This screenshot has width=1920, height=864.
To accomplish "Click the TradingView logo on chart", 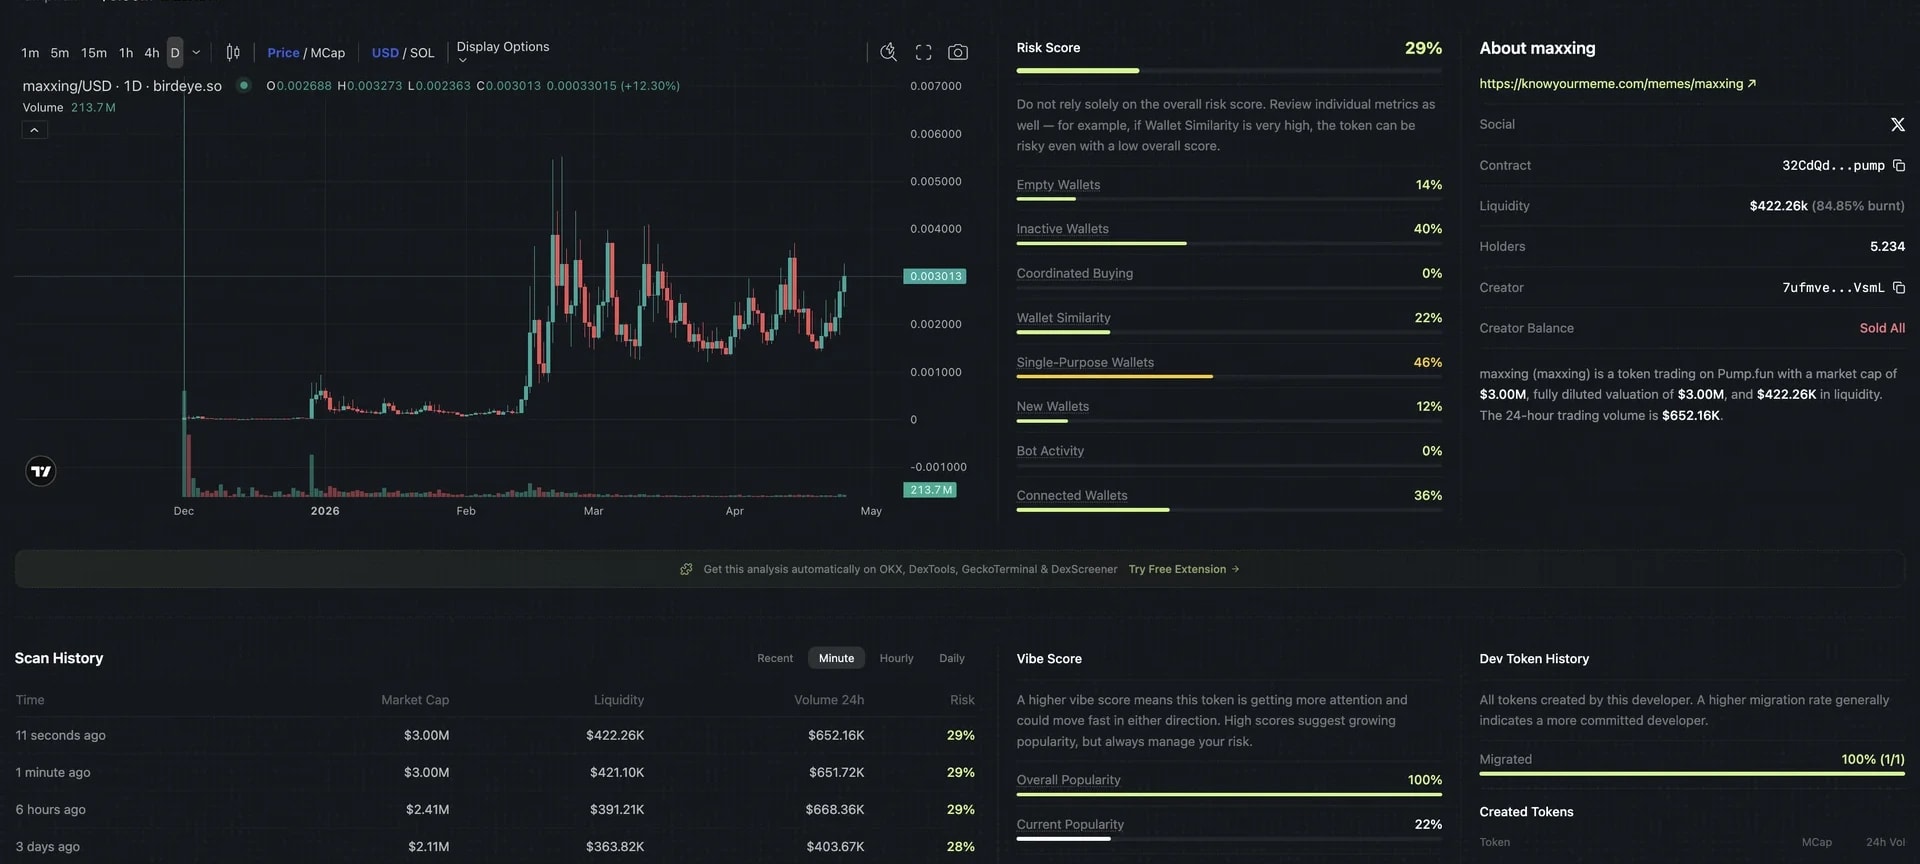I will click(41, 471).
